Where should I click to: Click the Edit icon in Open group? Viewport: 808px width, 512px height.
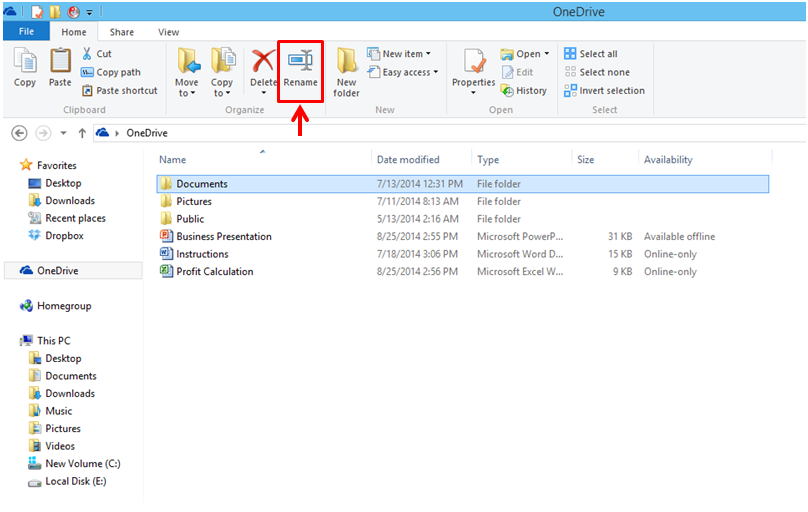click(x=508, y=72)
